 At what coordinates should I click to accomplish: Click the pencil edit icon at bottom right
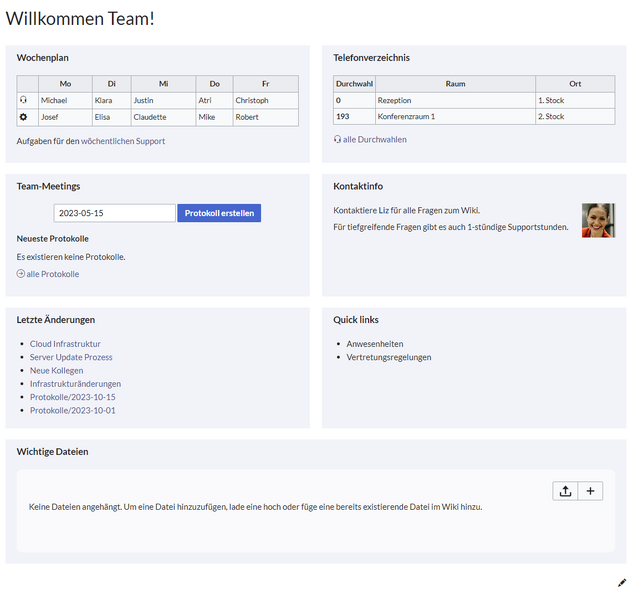(622, 582)
